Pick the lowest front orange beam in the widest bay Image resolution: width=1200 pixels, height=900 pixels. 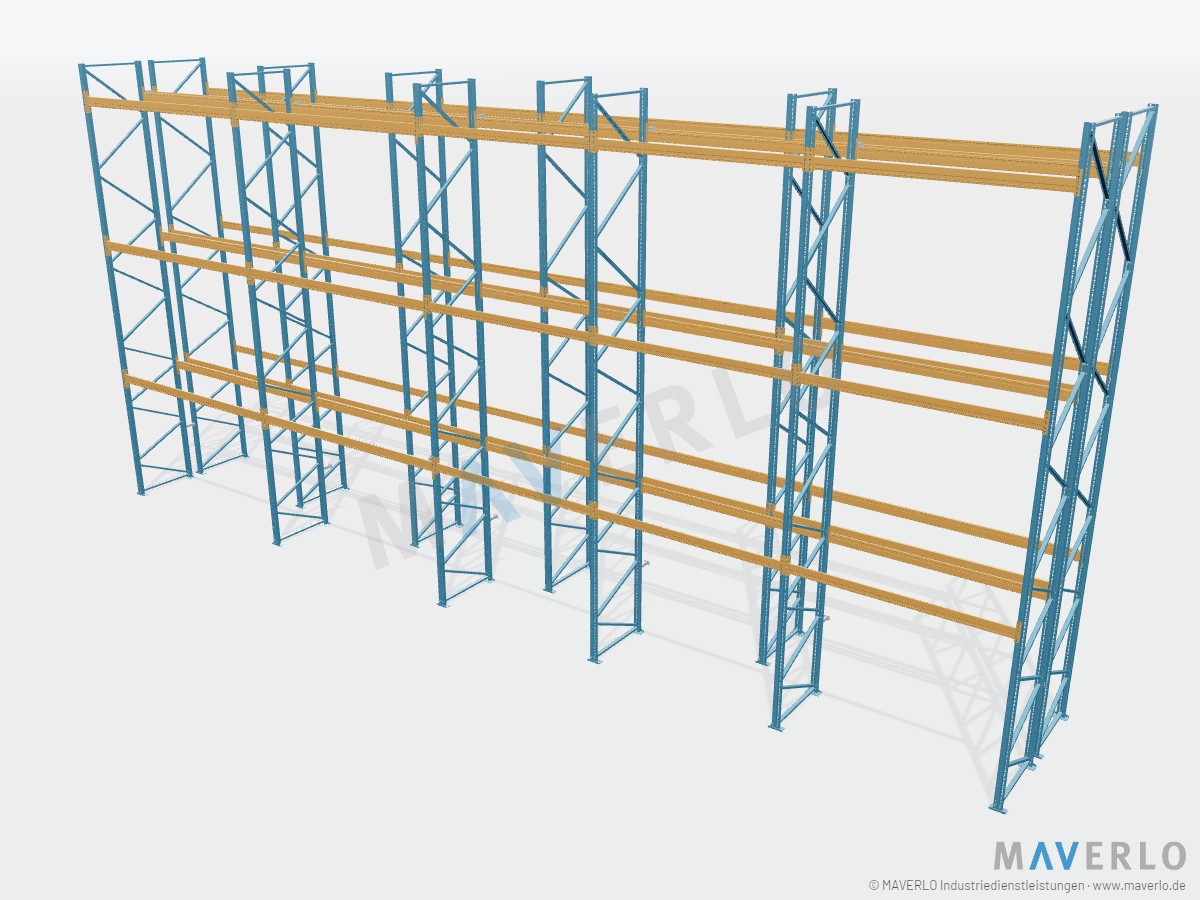pos(905,600)
